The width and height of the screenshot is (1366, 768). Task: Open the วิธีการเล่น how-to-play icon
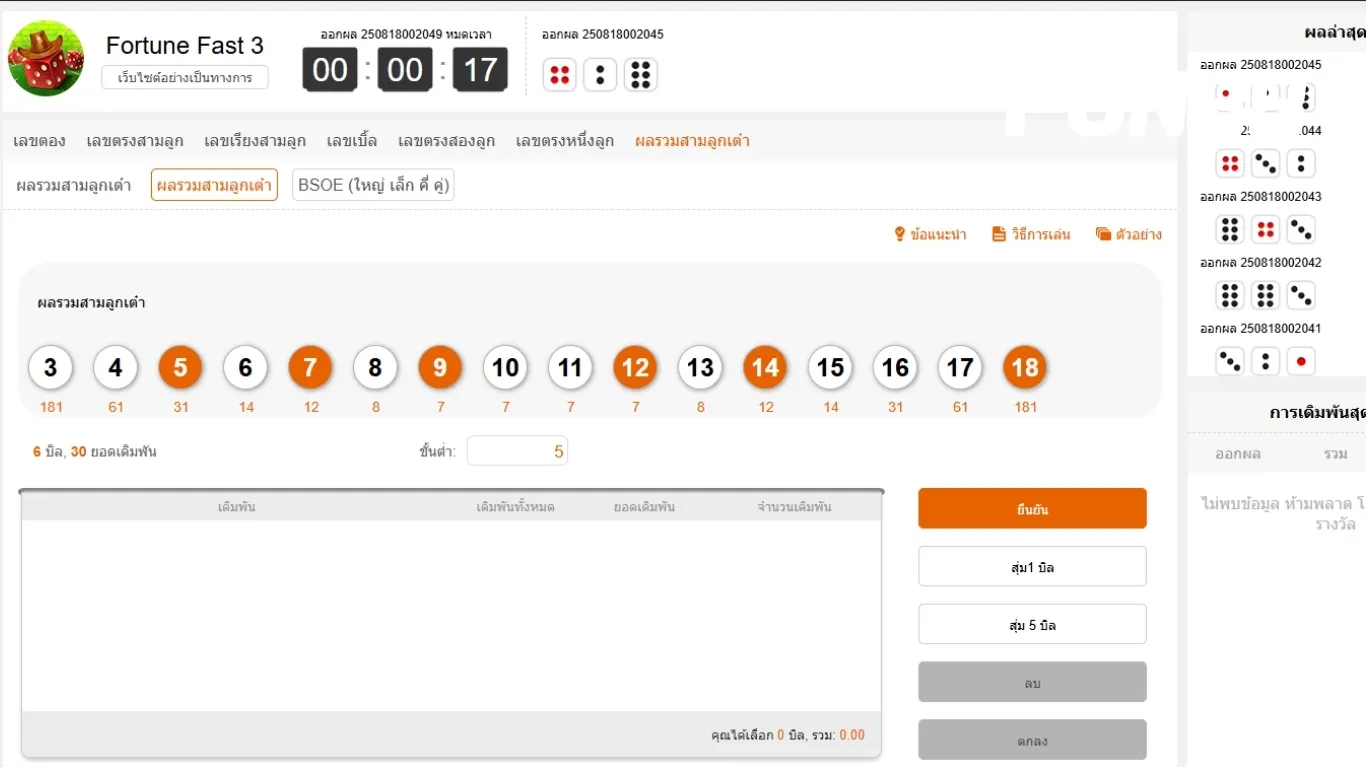998,234
